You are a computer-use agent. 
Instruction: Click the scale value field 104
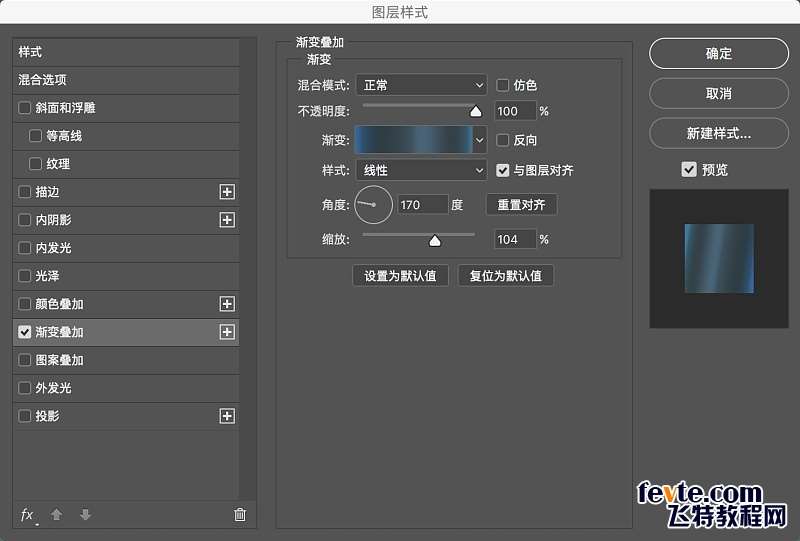pos(515,239)
